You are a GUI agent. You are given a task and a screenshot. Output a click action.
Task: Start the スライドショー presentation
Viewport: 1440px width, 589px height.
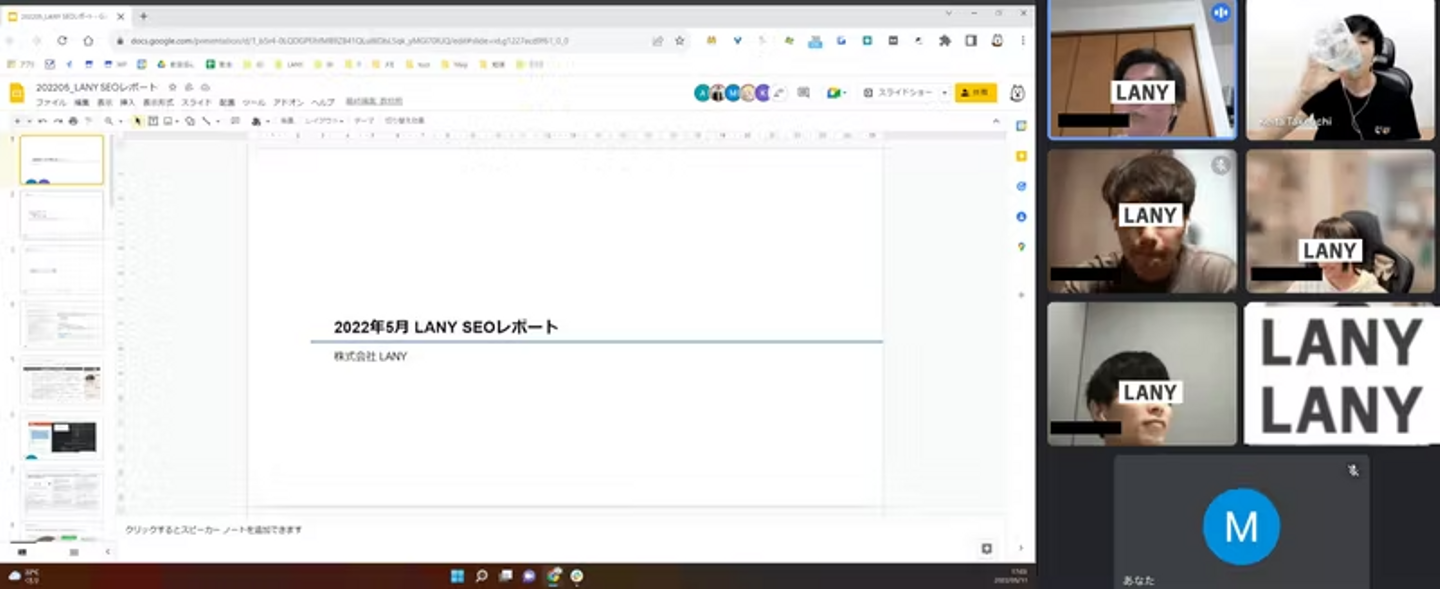(x=899, y=93)
